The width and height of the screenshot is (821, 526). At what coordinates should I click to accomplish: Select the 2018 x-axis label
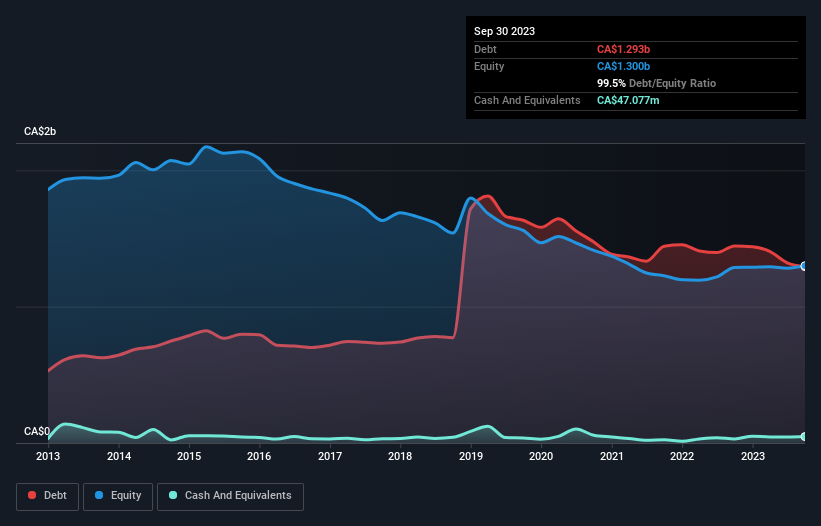click(400, 456)
